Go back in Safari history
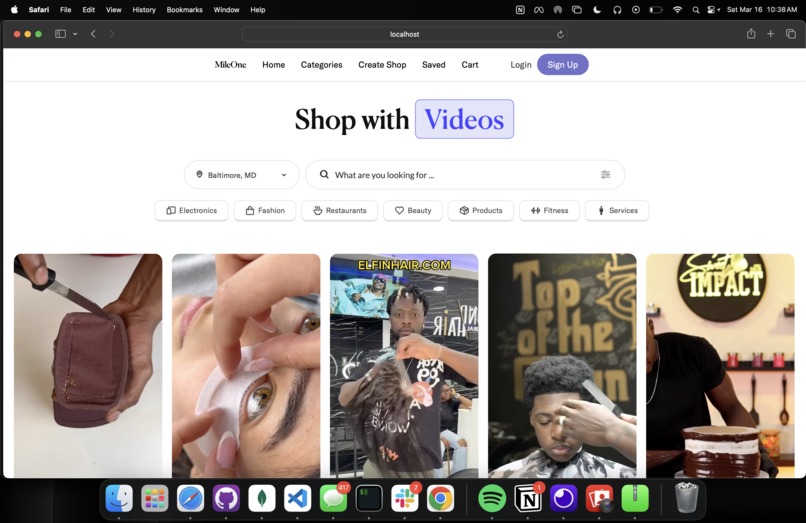The width and height of the screenshot is (806, 523). point(93,34)
